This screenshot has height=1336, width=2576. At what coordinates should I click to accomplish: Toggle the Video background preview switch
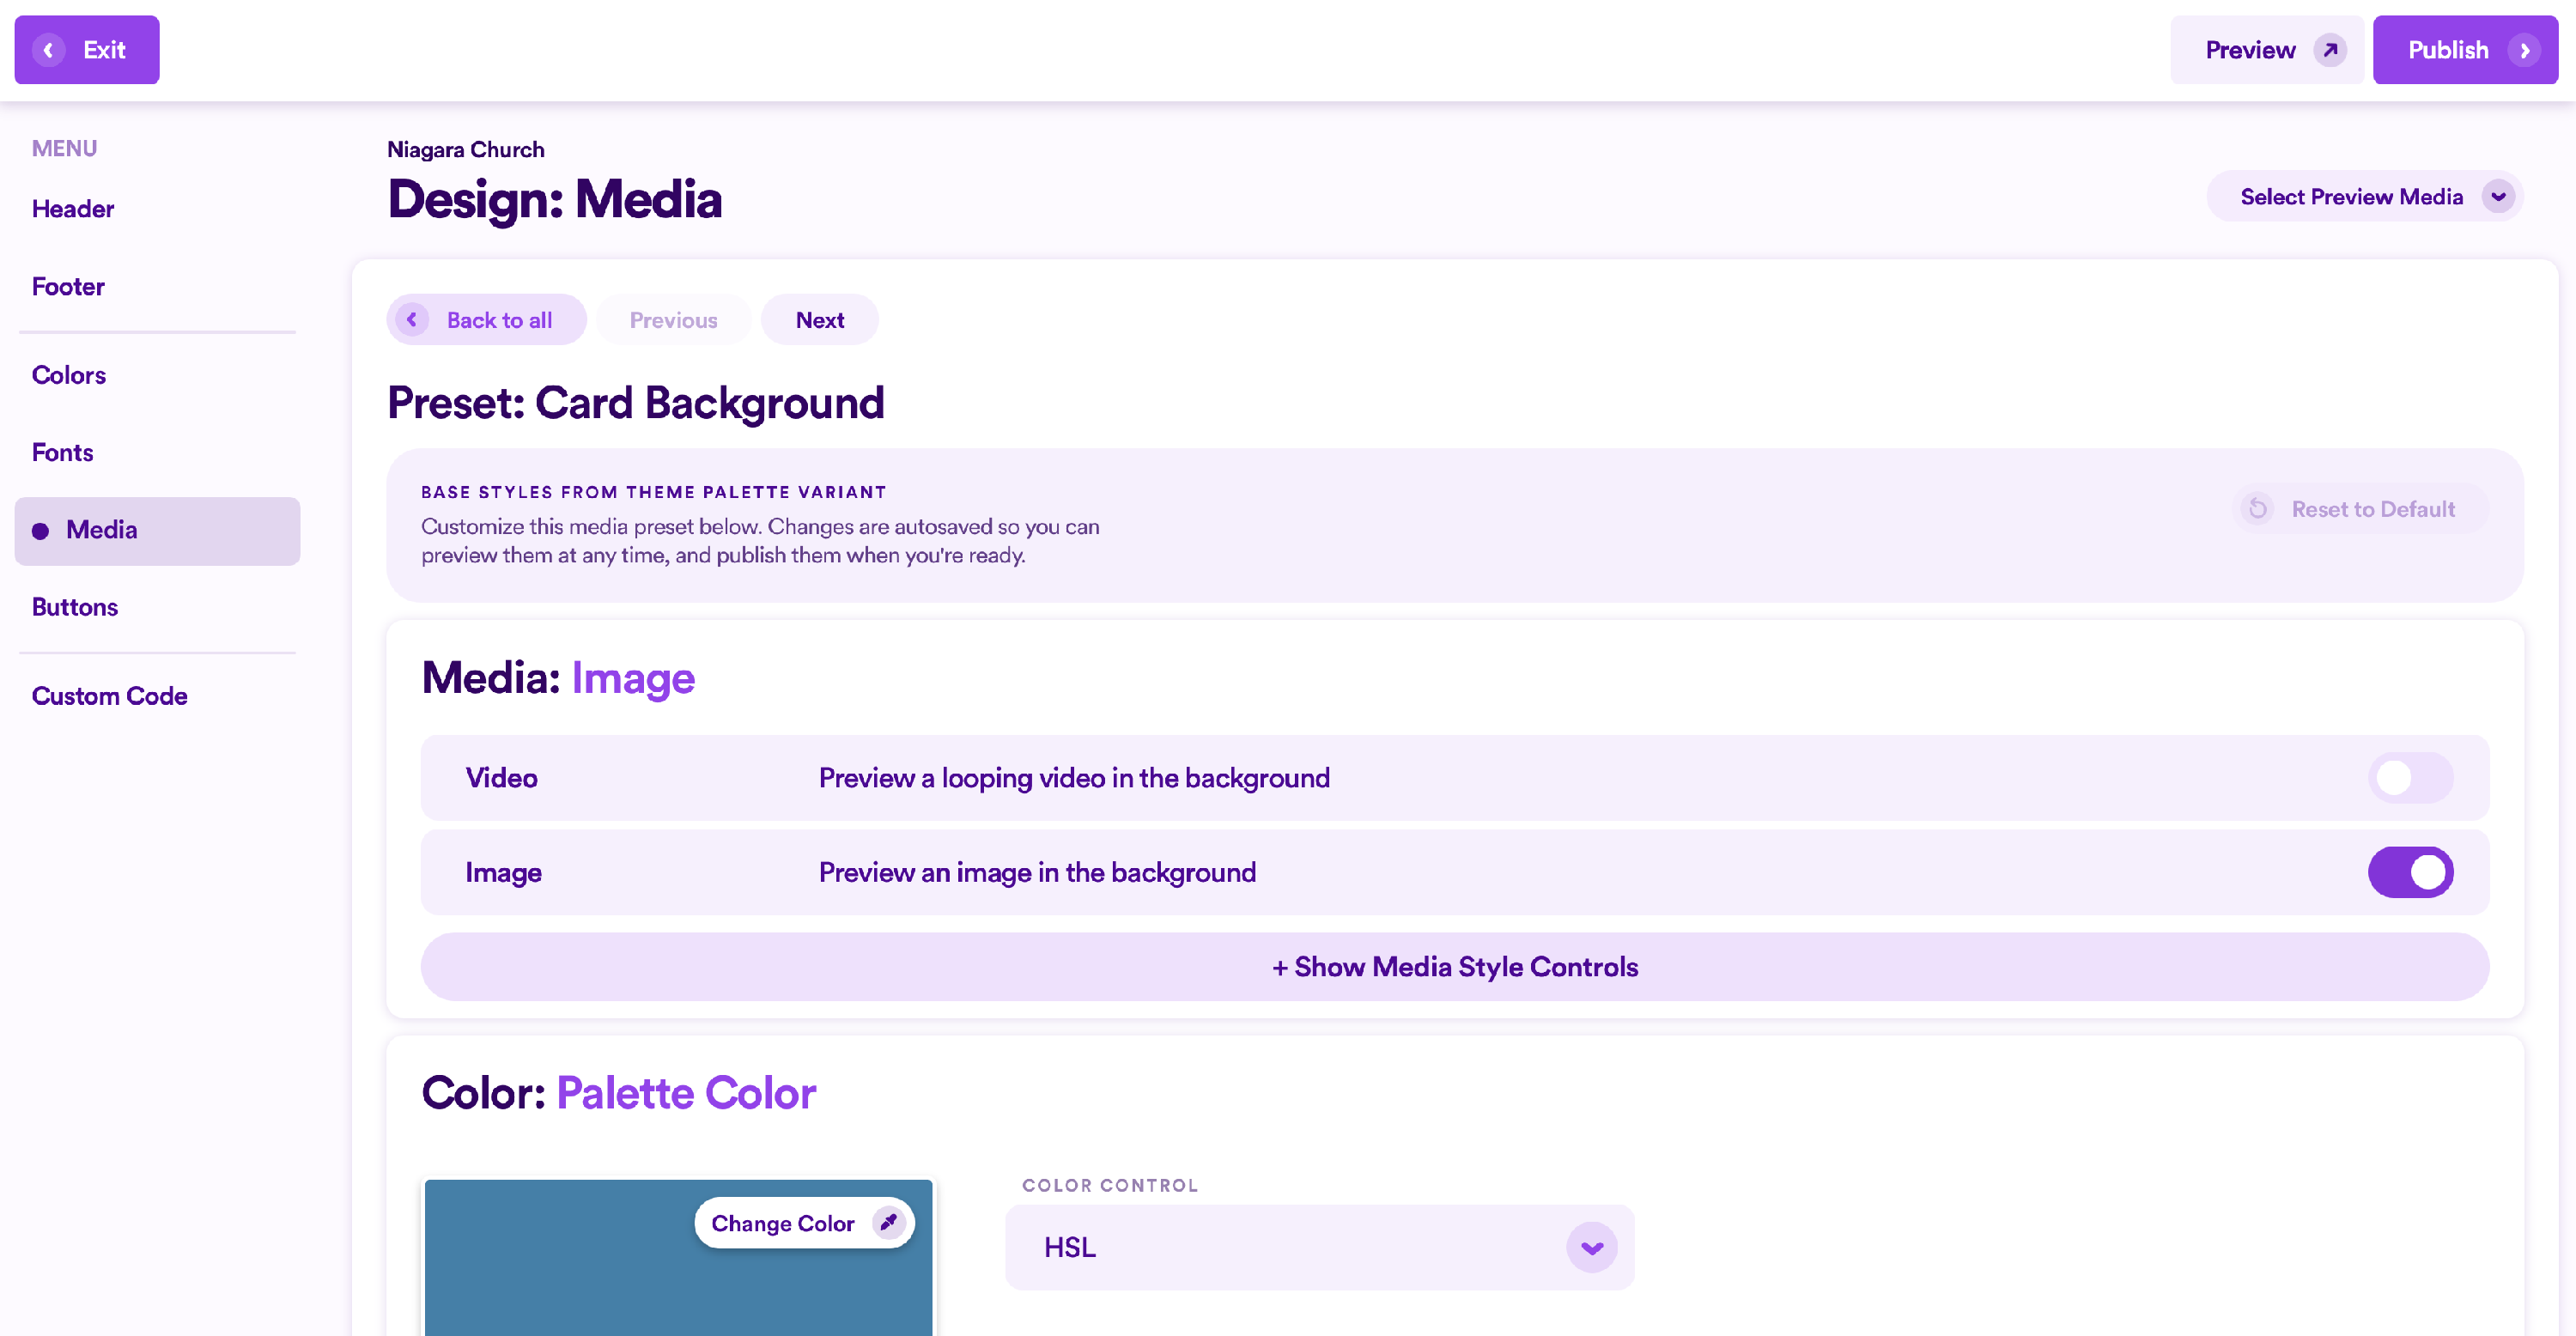tap(2409, 778)
